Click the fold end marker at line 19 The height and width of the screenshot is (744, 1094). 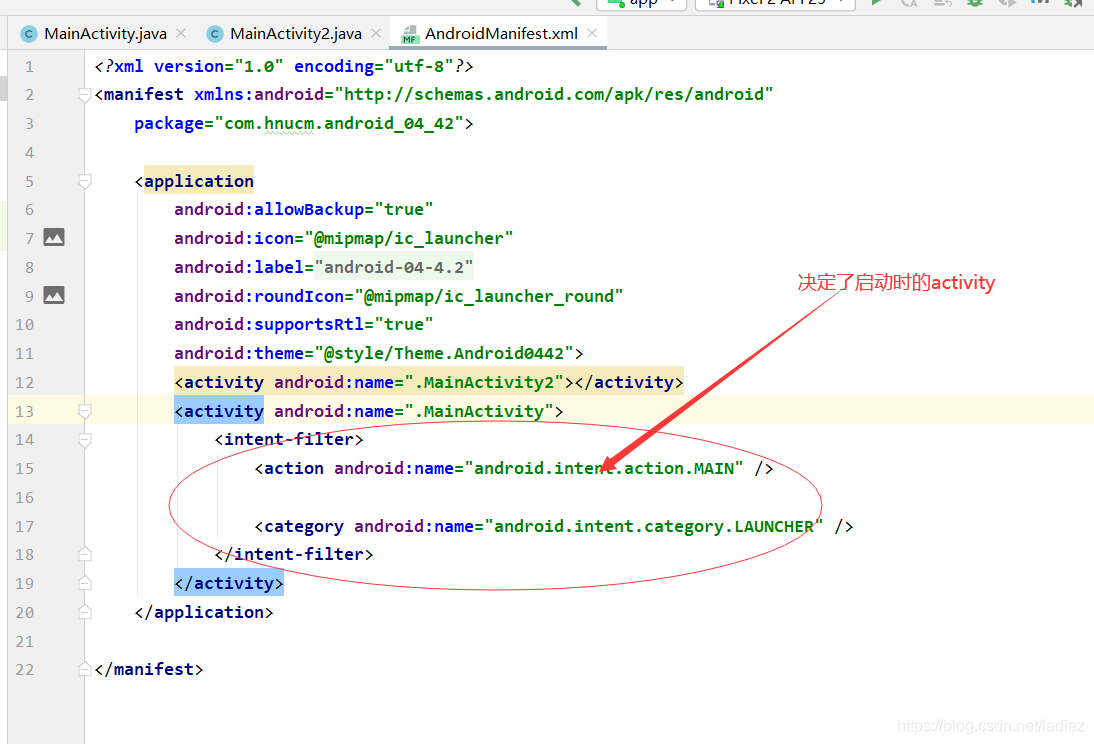click(x=84, y=583)
